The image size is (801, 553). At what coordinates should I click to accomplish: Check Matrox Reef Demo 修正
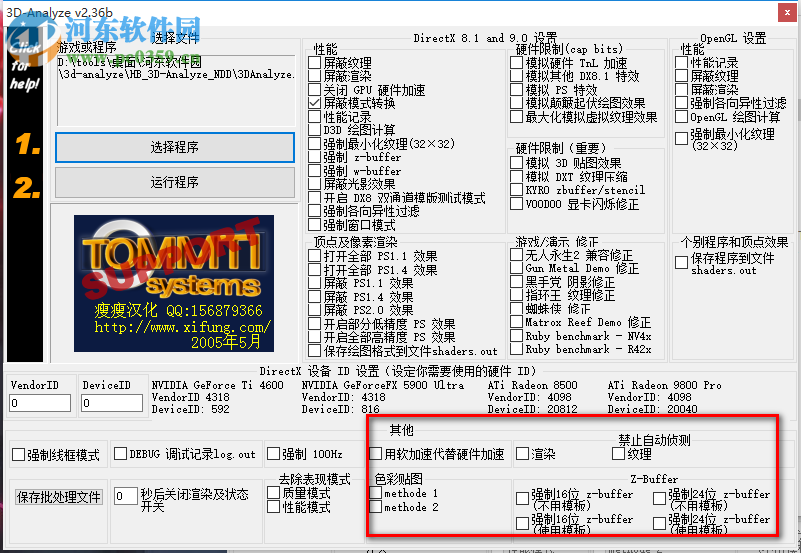click(x=516, y=322)
